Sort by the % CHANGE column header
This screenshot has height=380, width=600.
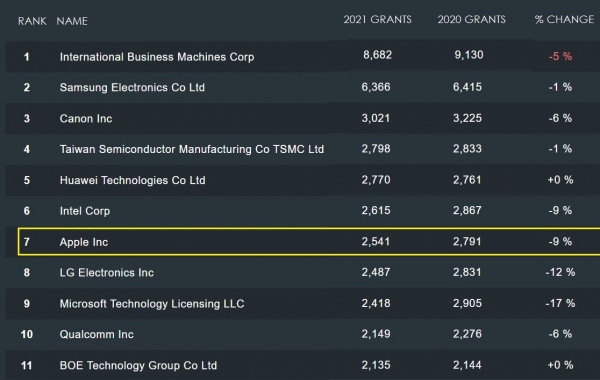[564, 19]
